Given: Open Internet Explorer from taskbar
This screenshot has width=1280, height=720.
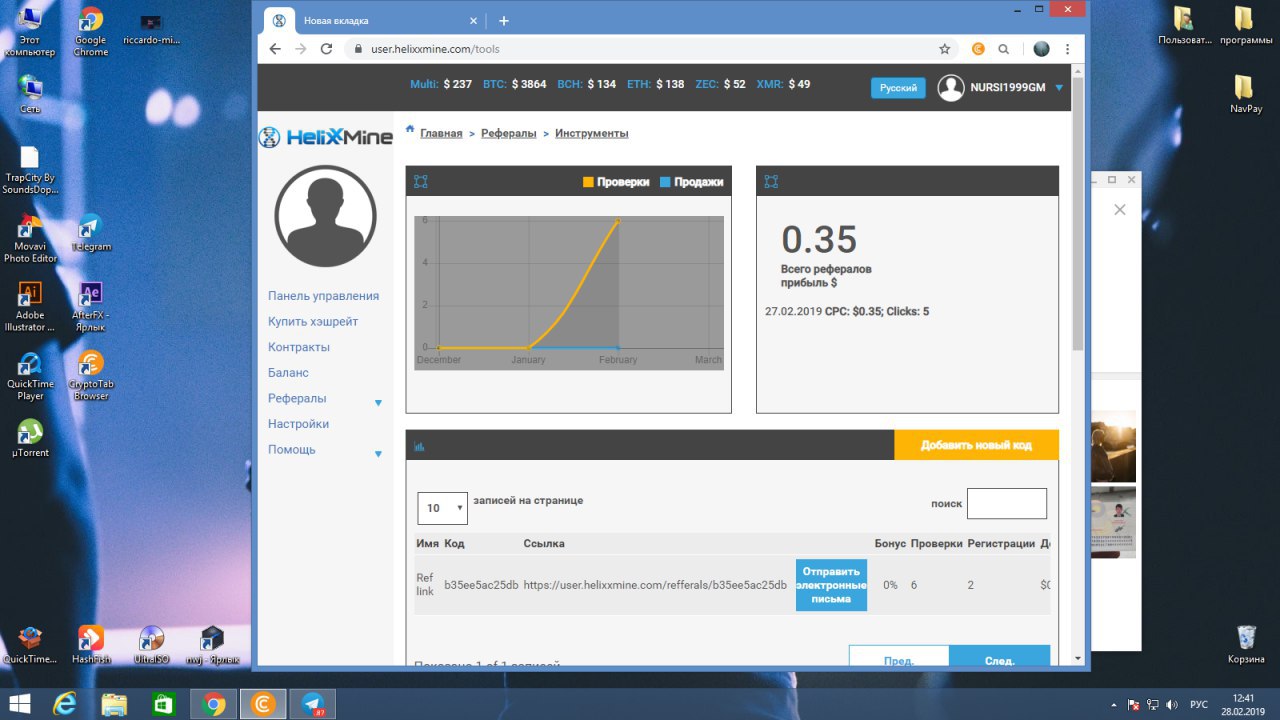Looking at the screenshot, I should click(x=67, y=704).
